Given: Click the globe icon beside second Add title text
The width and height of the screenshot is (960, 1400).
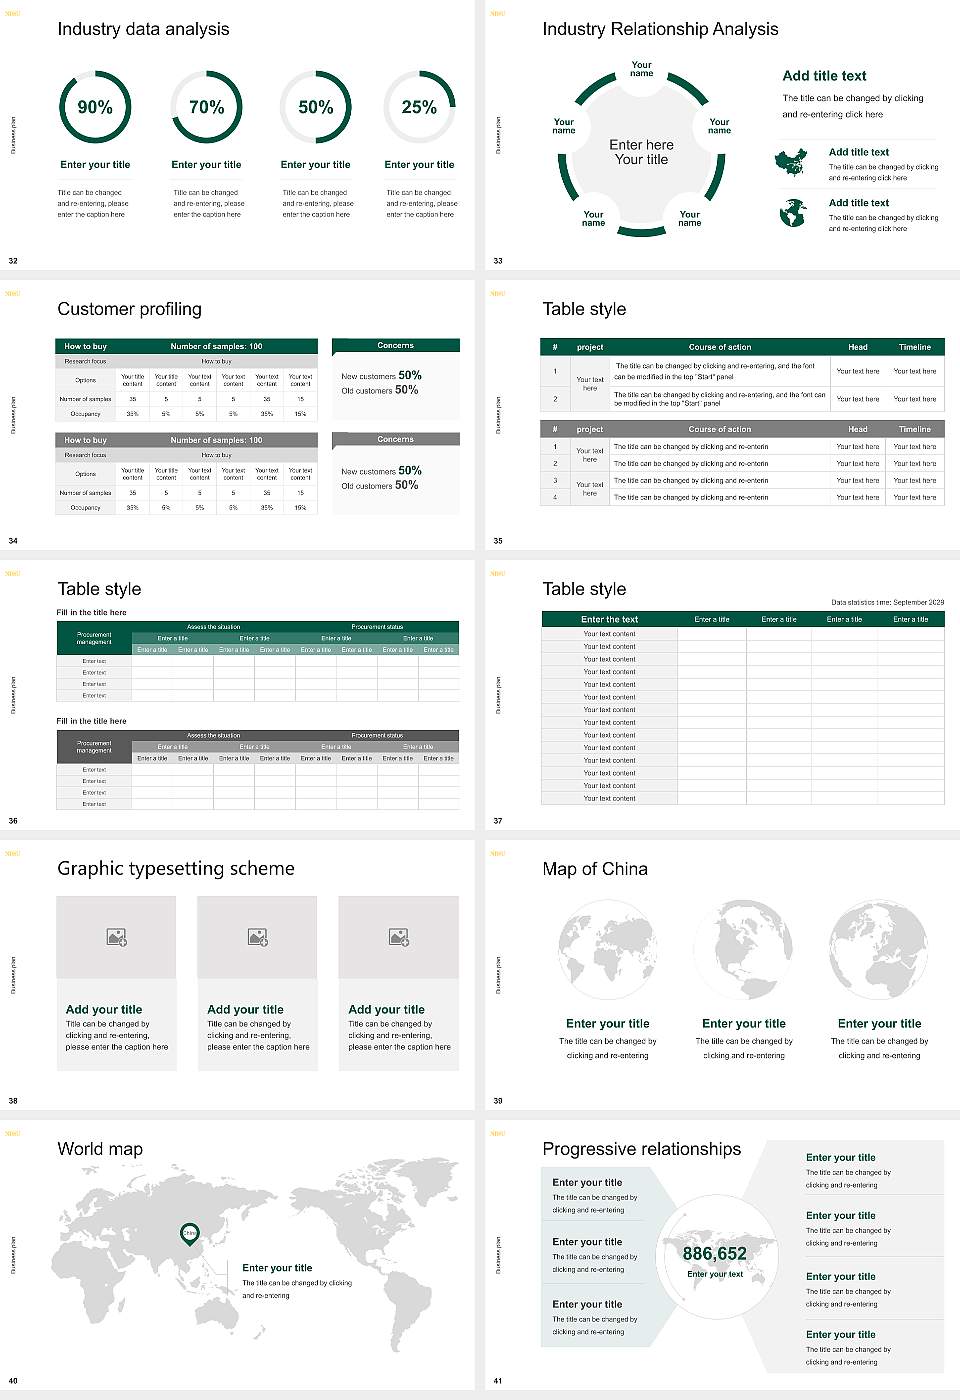Looking at the screenshot, I should pos(792,212).
